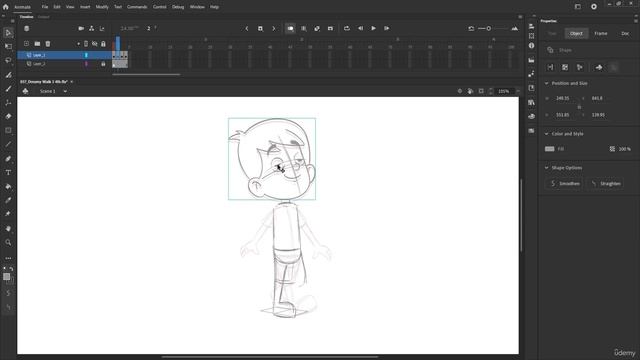Go to previous keyframe arrow
Viewport: 640px width, 360px height.
click(247, 29)
